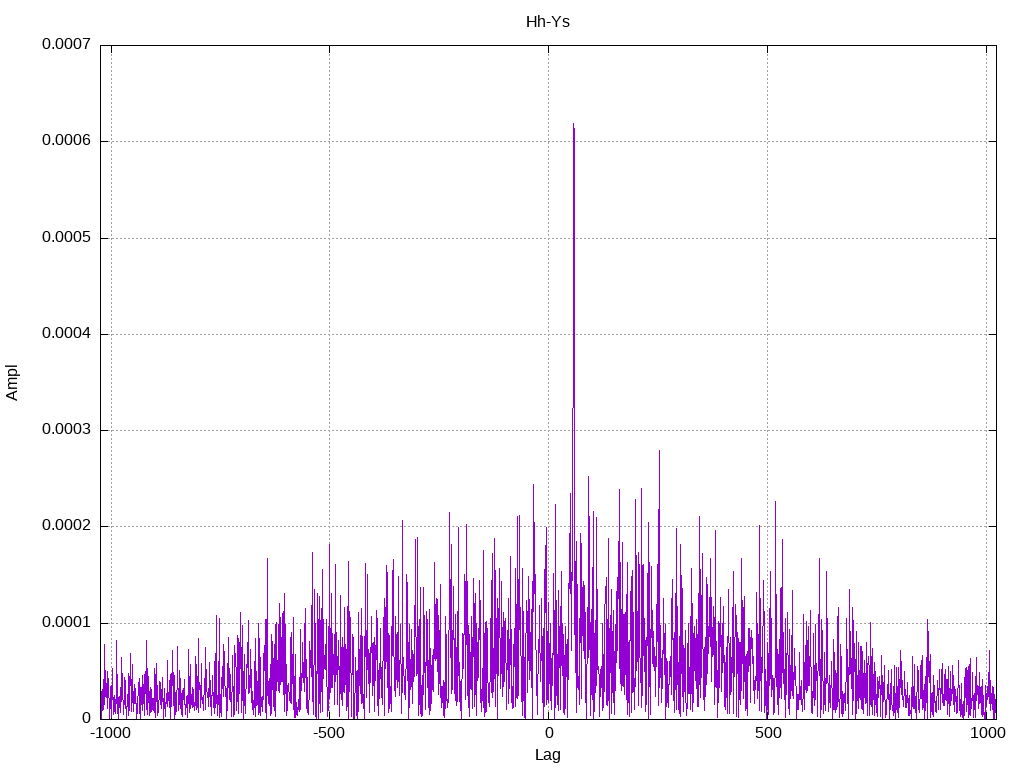
Task: Click the -1000 X-axis tick label
Action: pyautogui.click(x=110, y=733)
